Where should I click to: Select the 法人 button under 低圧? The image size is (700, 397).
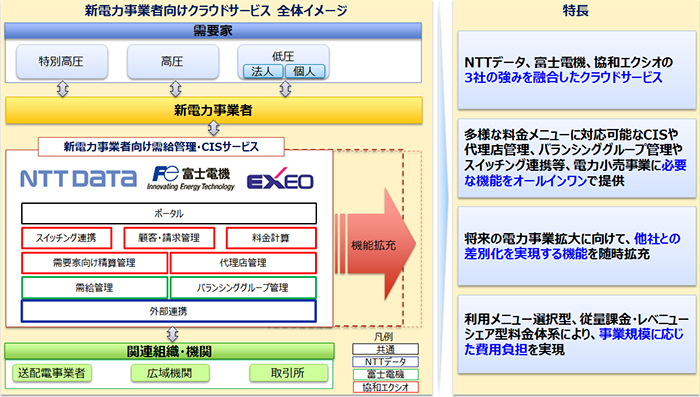pos(263,71)
